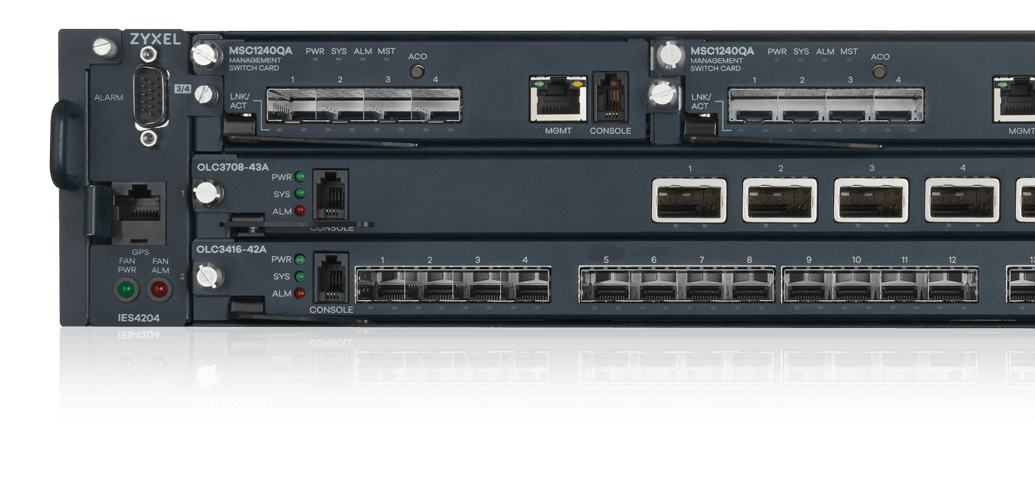Click the OLC3708-43A card label
1035x484 pixels.
click(231, 165)
